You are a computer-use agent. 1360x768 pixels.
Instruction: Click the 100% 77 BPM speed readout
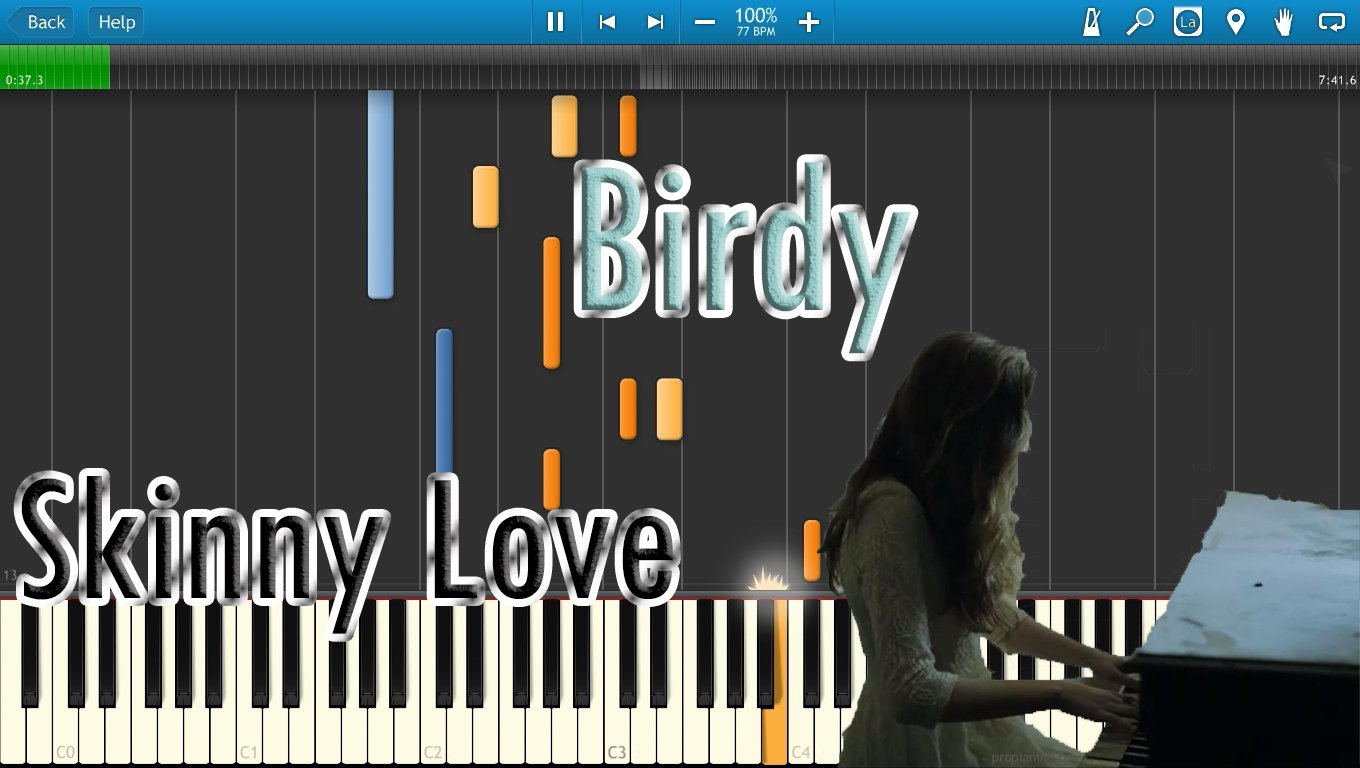tap(756, 22)
